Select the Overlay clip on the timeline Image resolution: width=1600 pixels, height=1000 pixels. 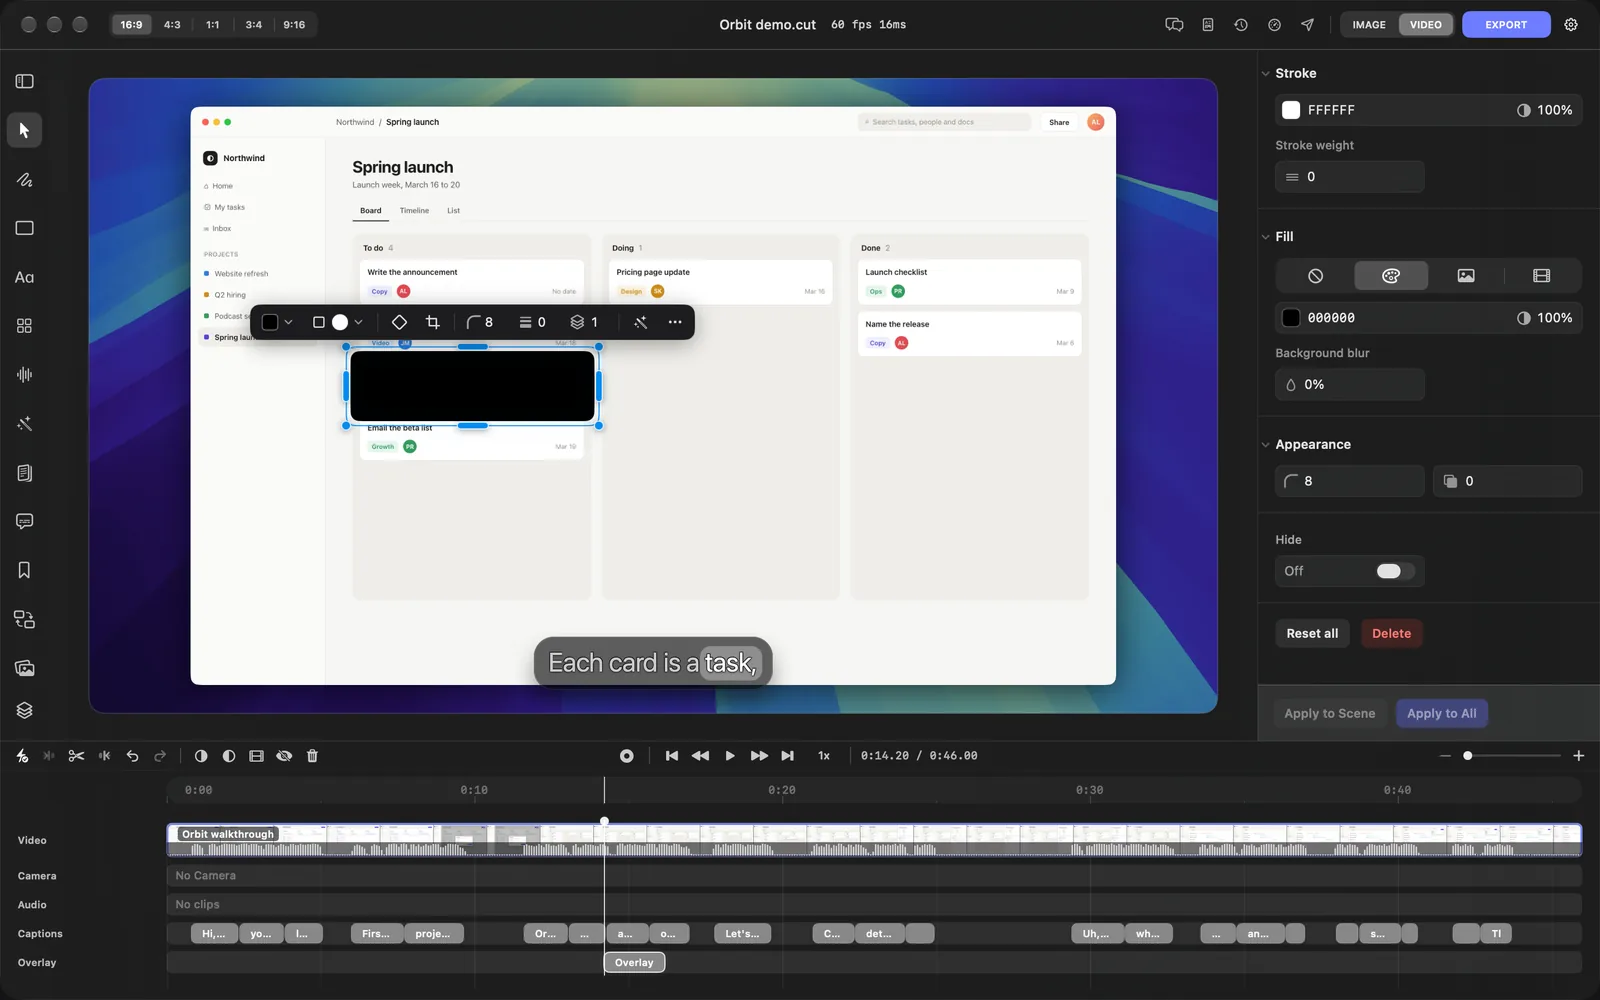(x=634, y=963)
